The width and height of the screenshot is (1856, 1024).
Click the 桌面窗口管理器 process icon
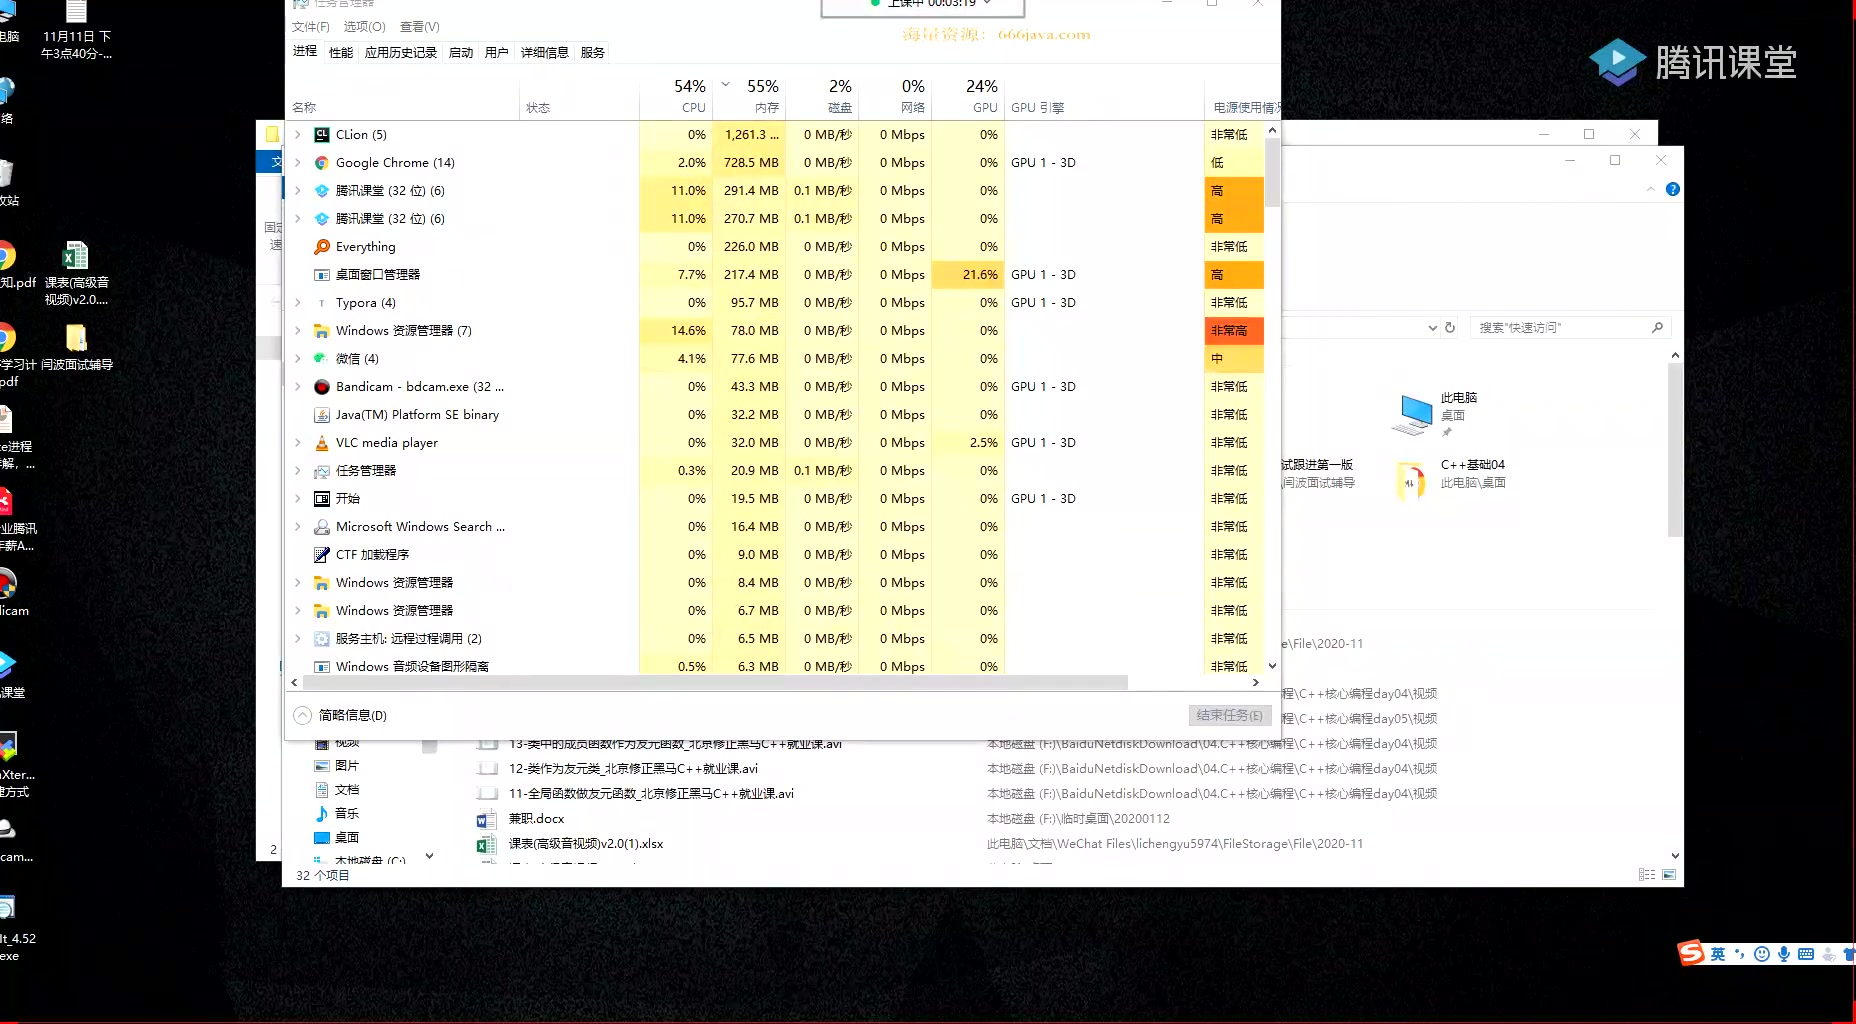click(322, 275)
